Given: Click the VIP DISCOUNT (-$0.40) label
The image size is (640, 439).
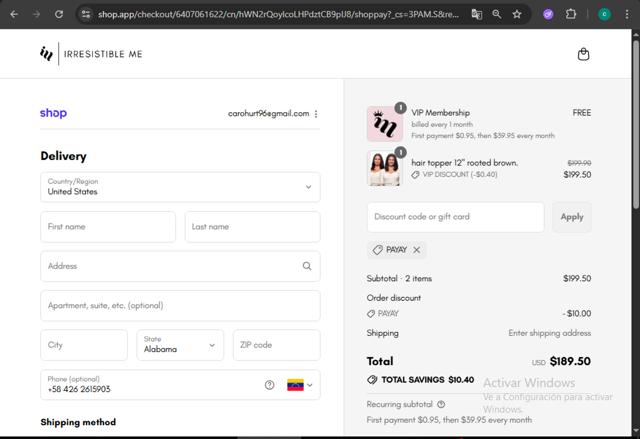Looking at the screenshot, I should coord(460,175).
